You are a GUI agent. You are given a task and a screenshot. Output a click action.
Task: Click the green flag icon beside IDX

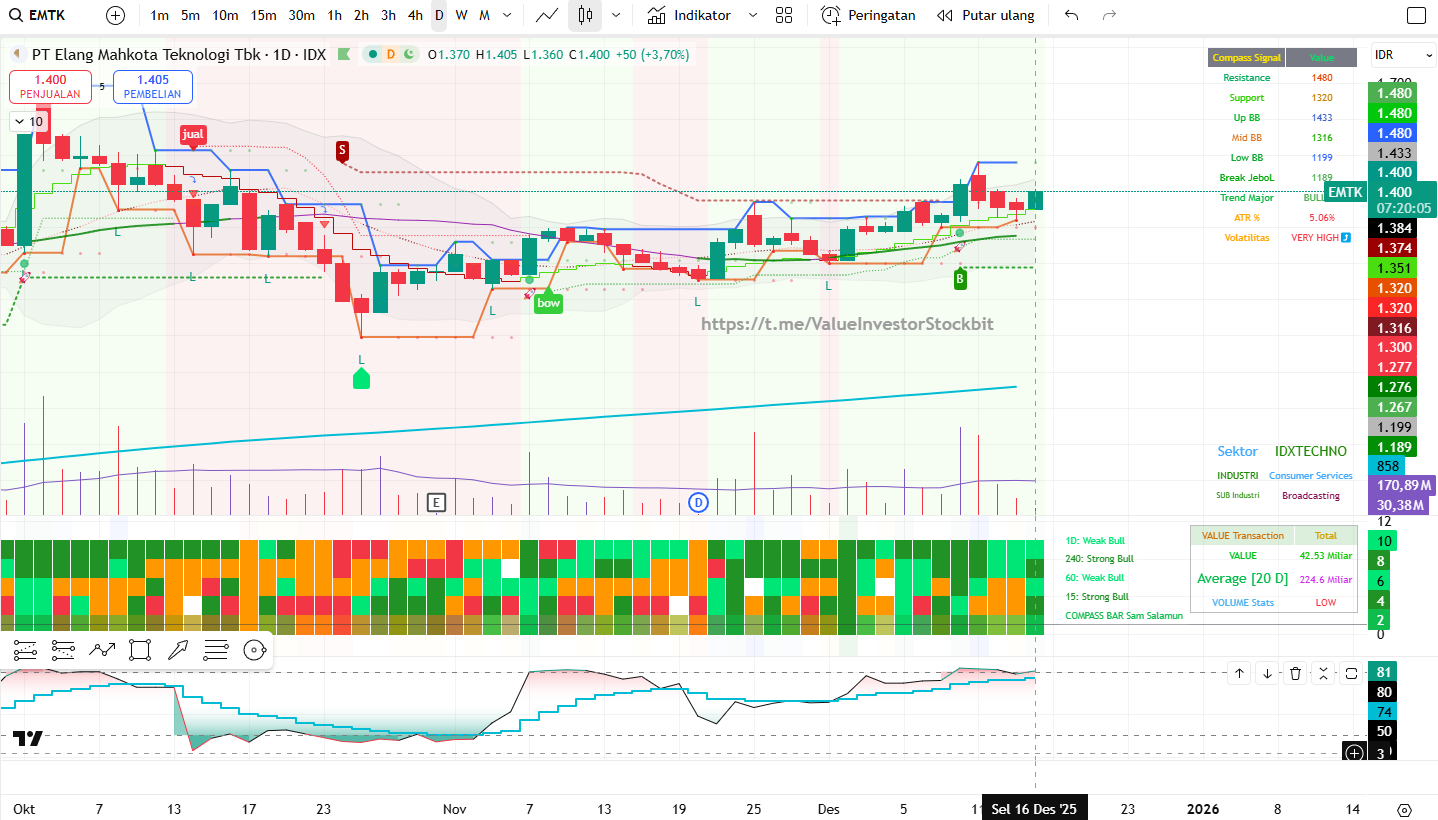[344, 55]
